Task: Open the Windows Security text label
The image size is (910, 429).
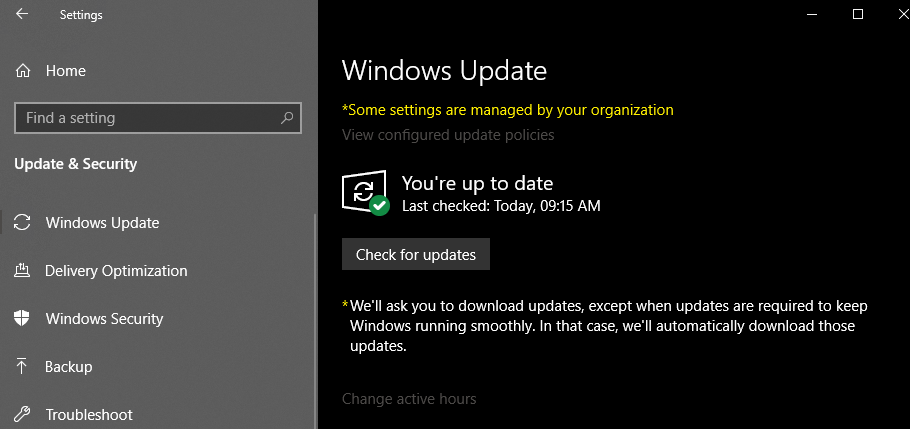Action: coord(104,319)
